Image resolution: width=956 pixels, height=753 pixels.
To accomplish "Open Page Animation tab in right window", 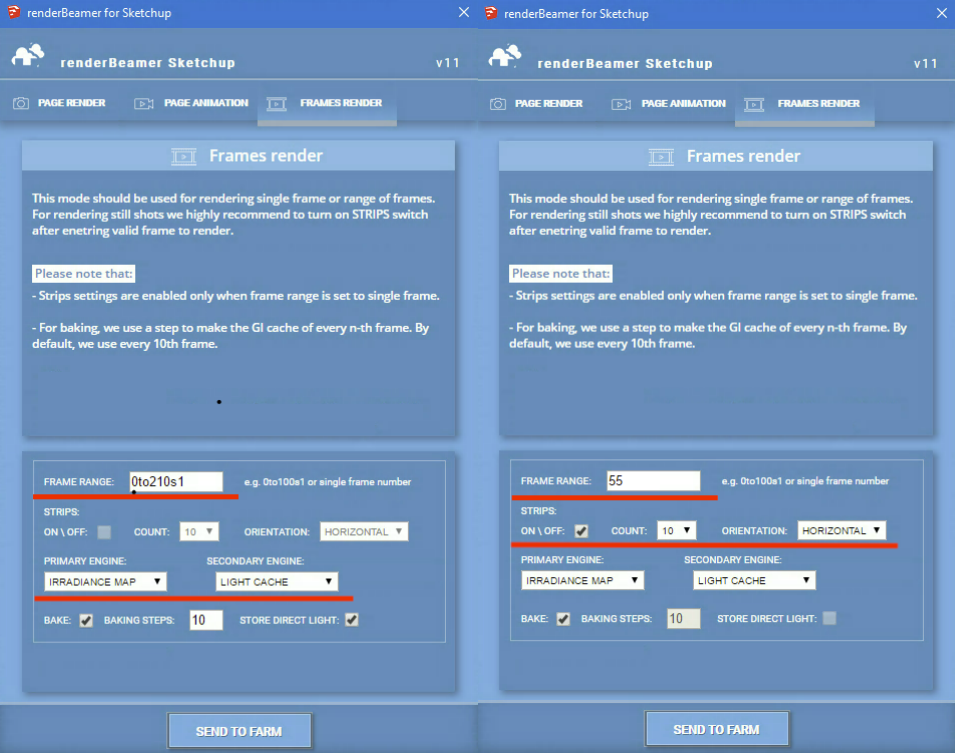I will click(x=669, y=104).
